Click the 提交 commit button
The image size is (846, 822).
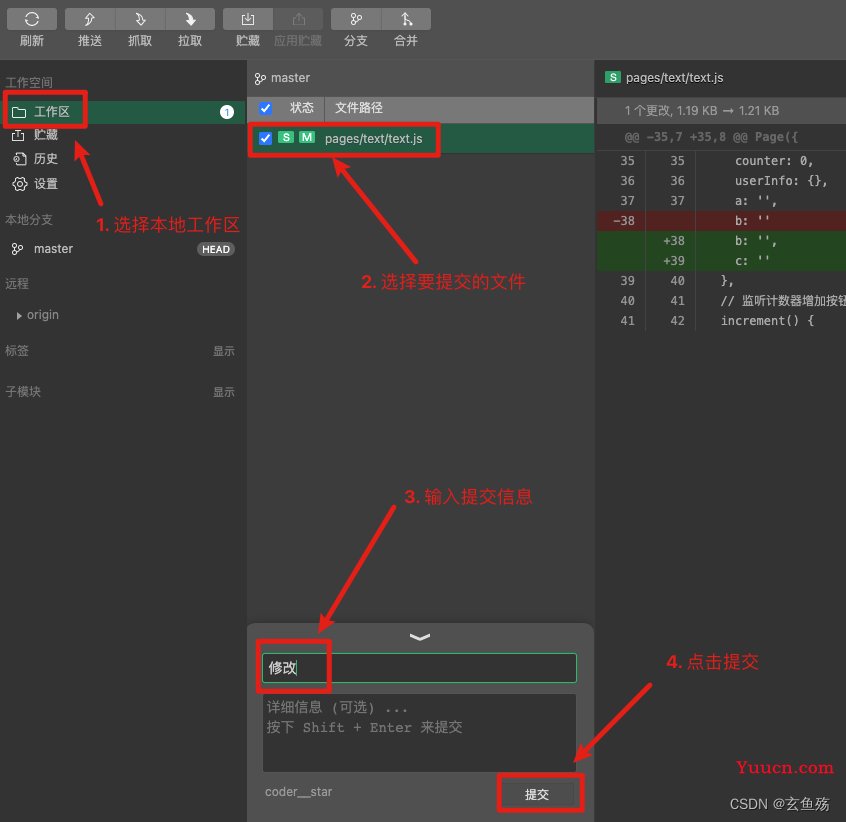tap(537, 794)
